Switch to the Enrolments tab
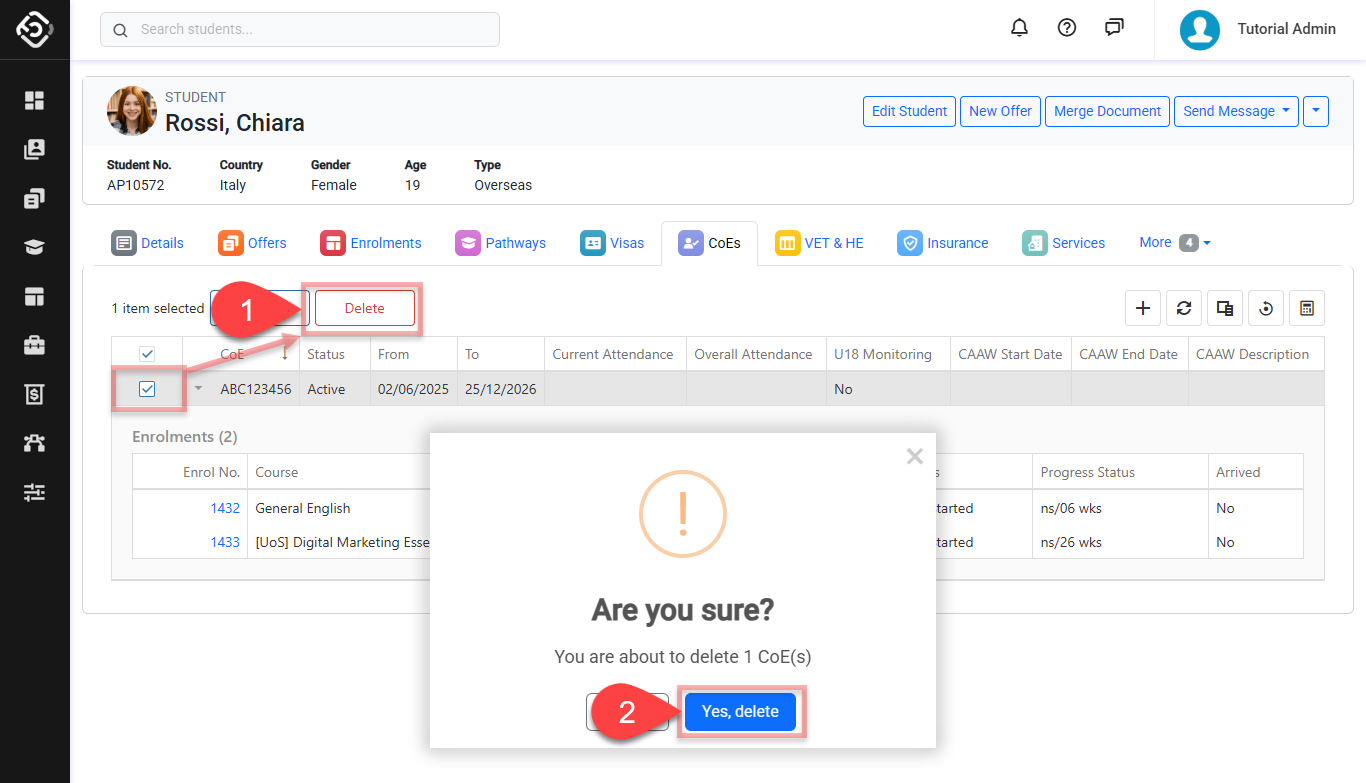 coord(371,243)
